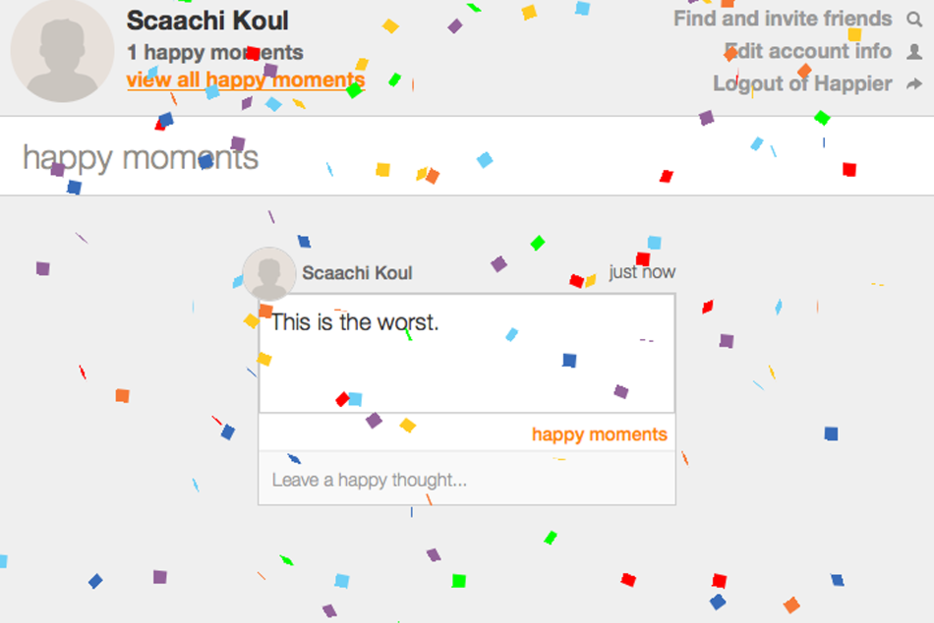Image resolution: width=934 pixels, height=623 pixels.
Task: Click the person icon beside Edit account info
Action: coord(914,52)
